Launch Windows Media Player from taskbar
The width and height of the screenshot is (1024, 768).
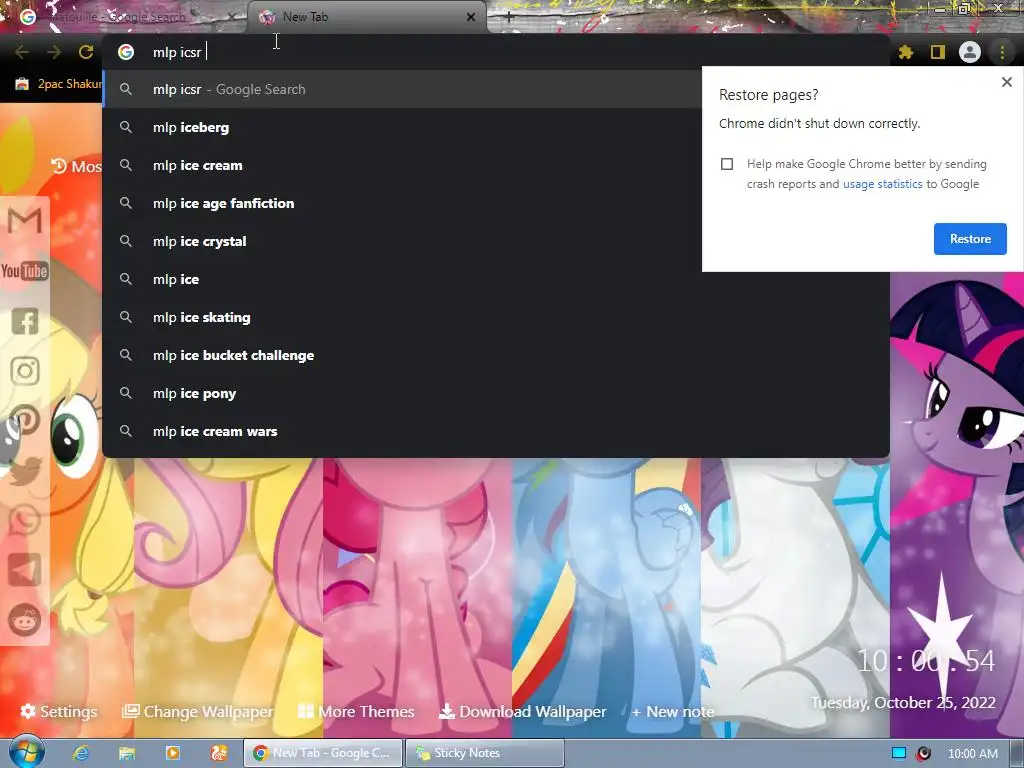click(172, 753)
